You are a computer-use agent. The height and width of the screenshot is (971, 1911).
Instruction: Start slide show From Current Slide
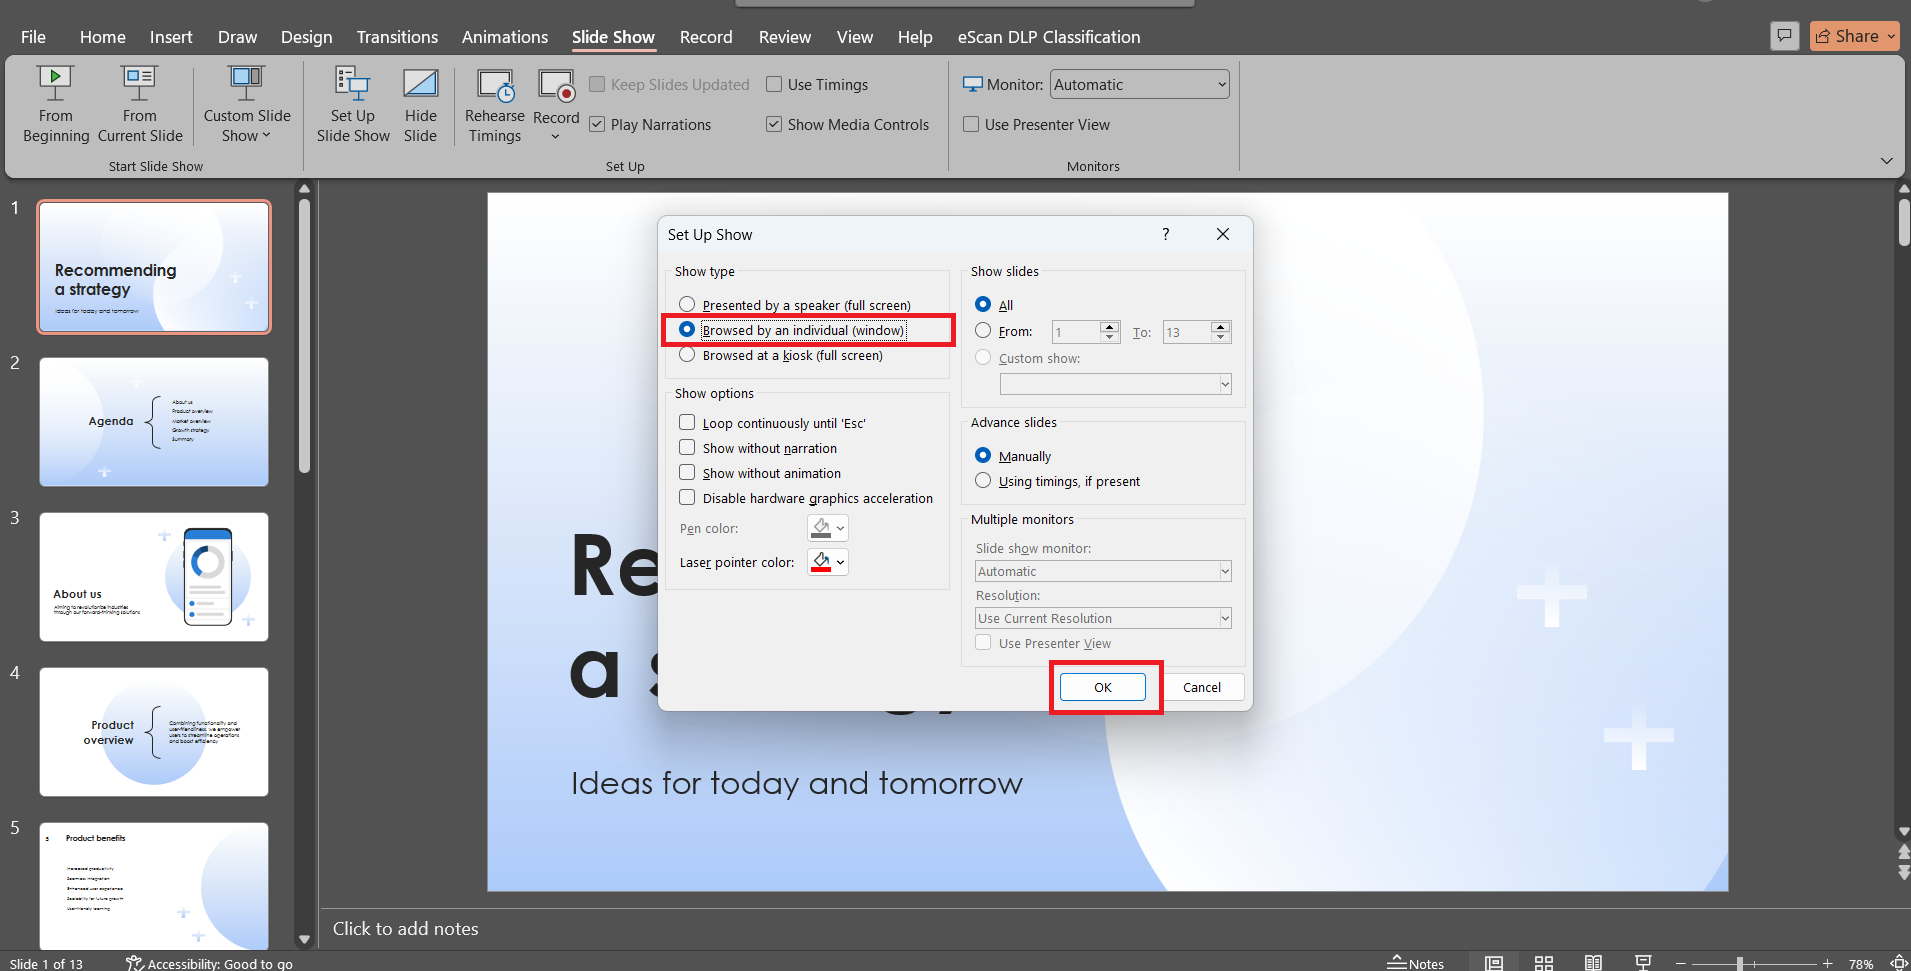[140, 103]
